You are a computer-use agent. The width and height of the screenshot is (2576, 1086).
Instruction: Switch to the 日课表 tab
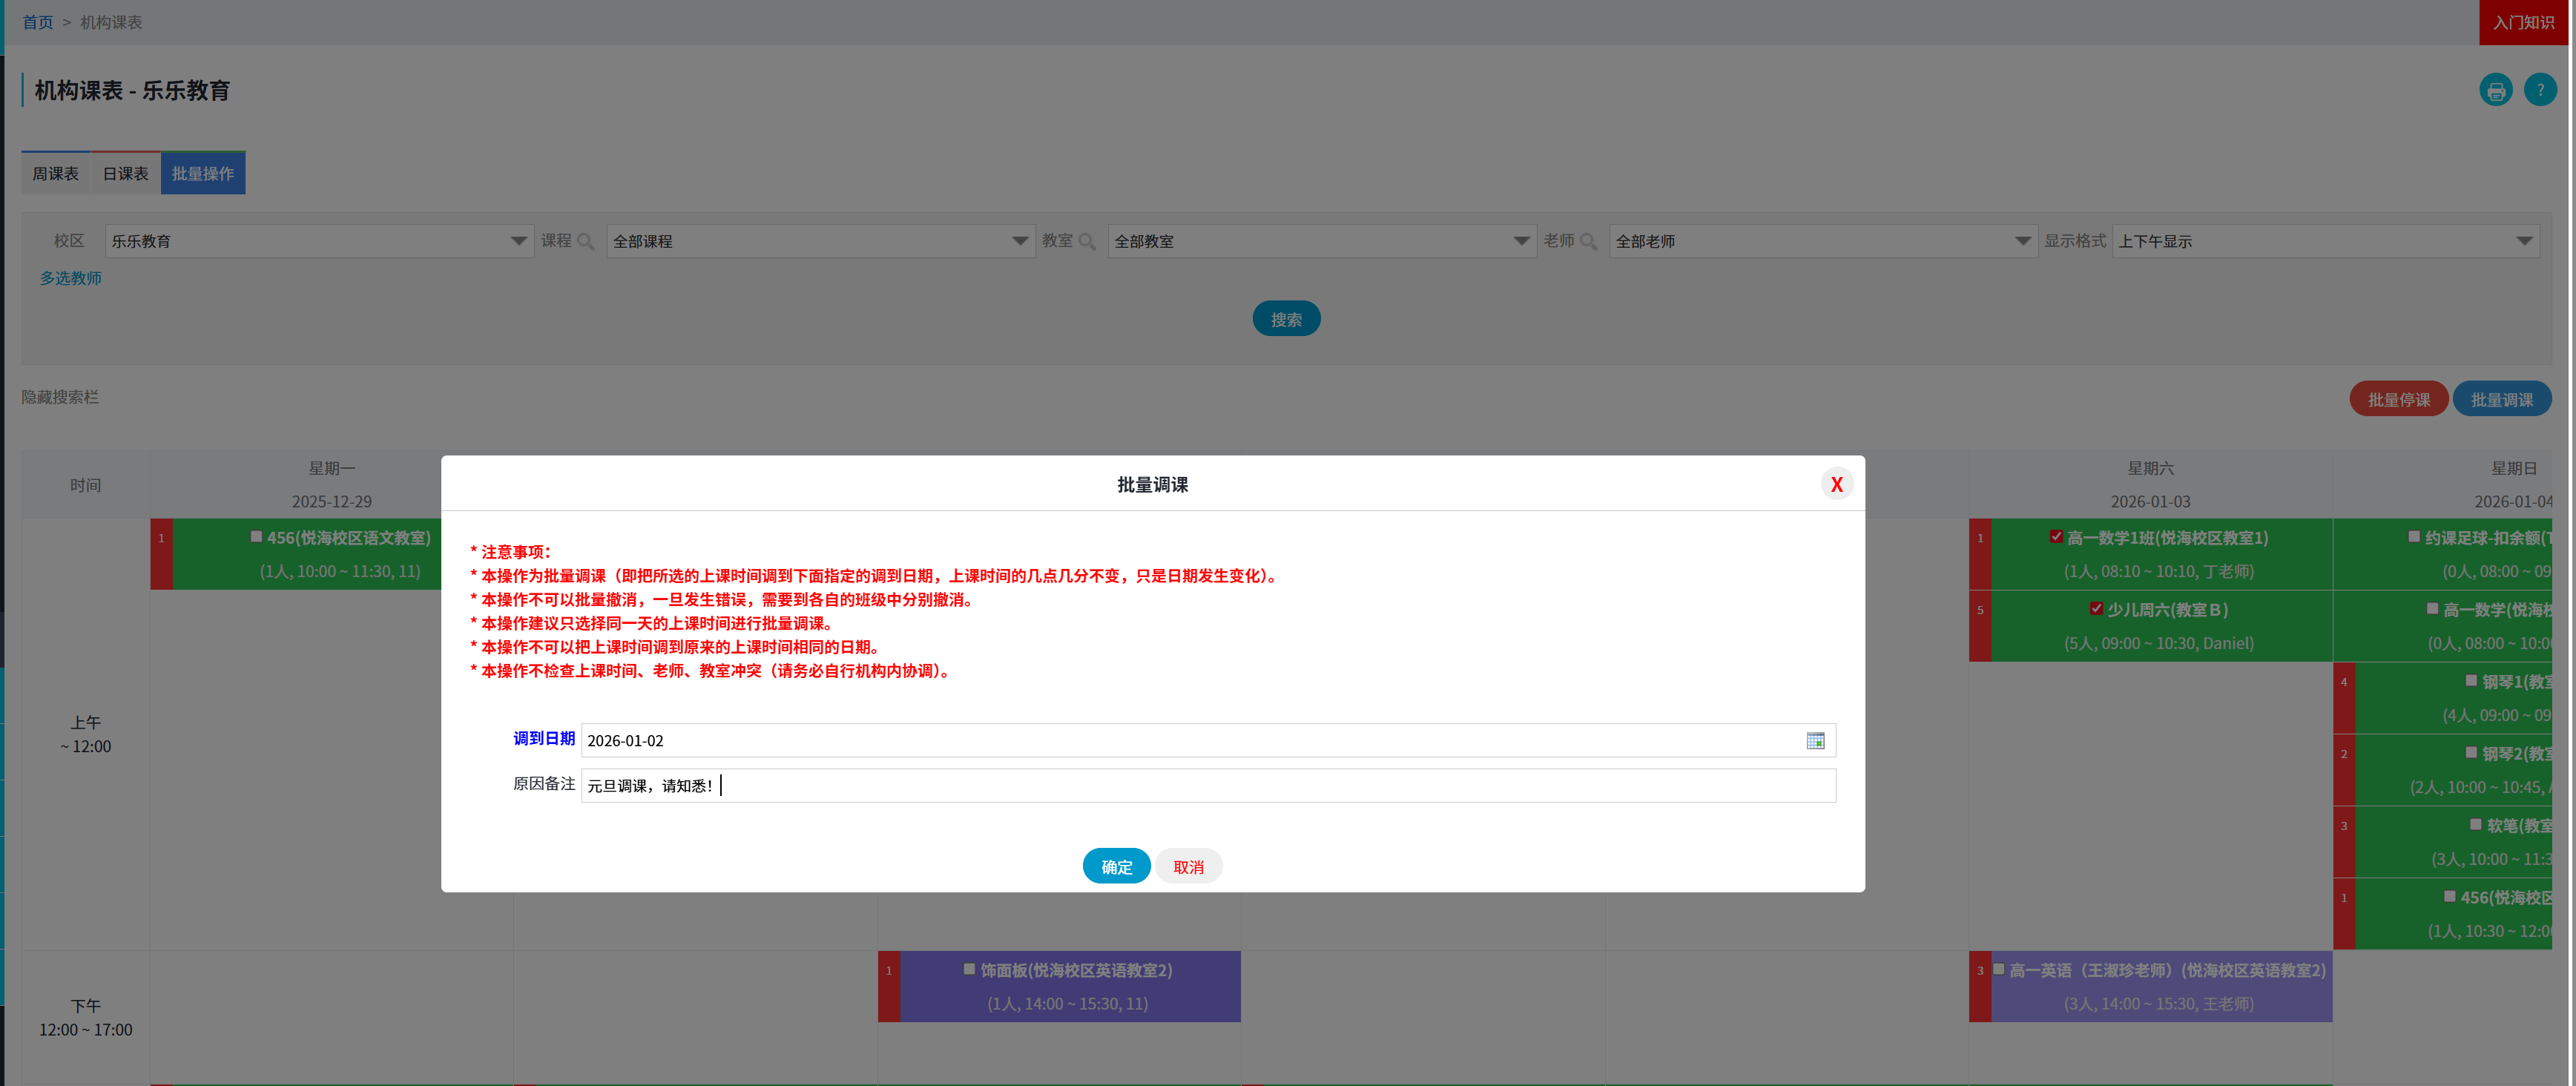coord(126,172)
